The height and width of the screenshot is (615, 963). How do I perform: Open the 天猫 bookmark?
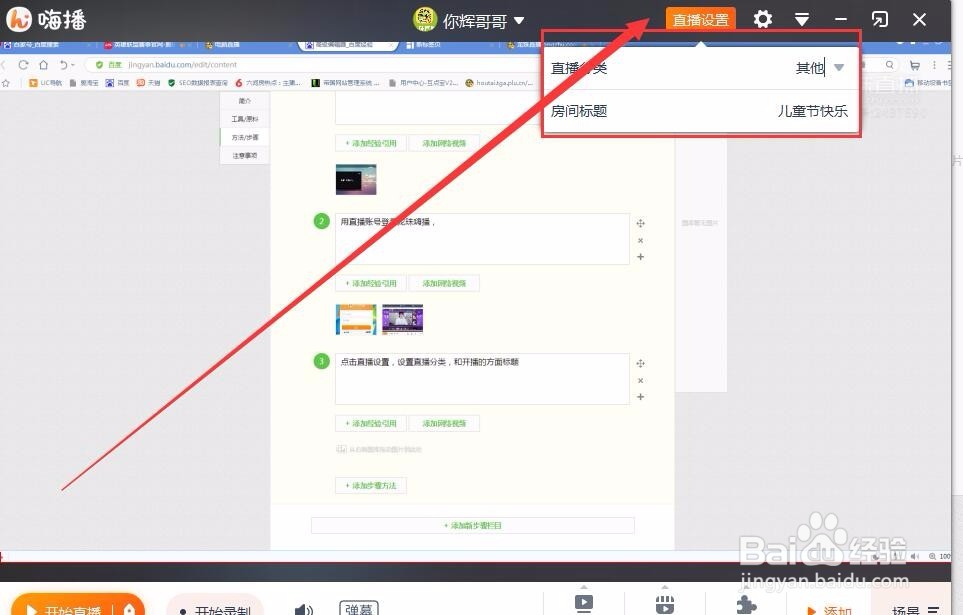148,82
